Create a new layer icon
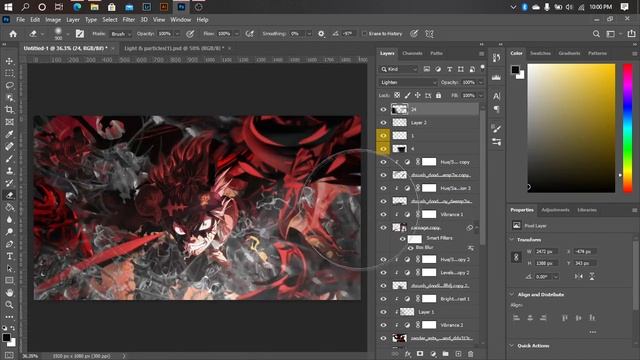The width and height of the screenshot is (640, 360). 458,354
